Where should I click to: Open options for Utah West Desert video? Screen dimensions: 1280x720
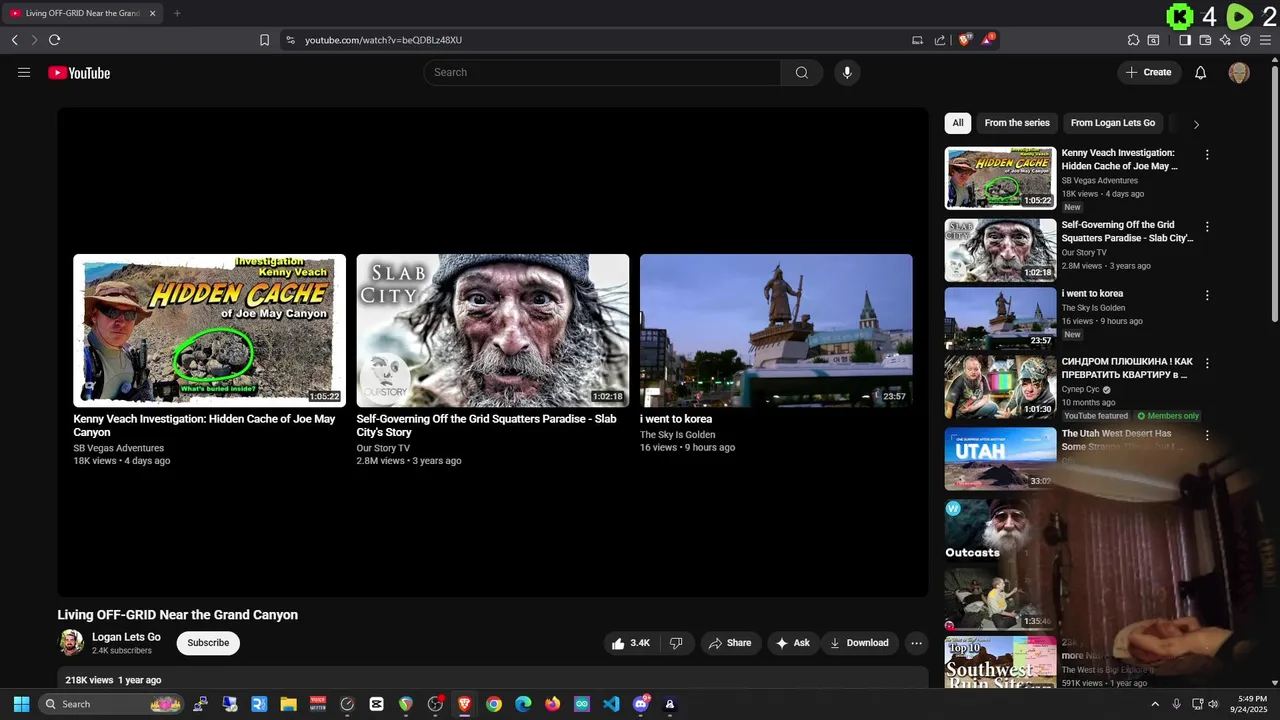click(x=1207, y=436)
